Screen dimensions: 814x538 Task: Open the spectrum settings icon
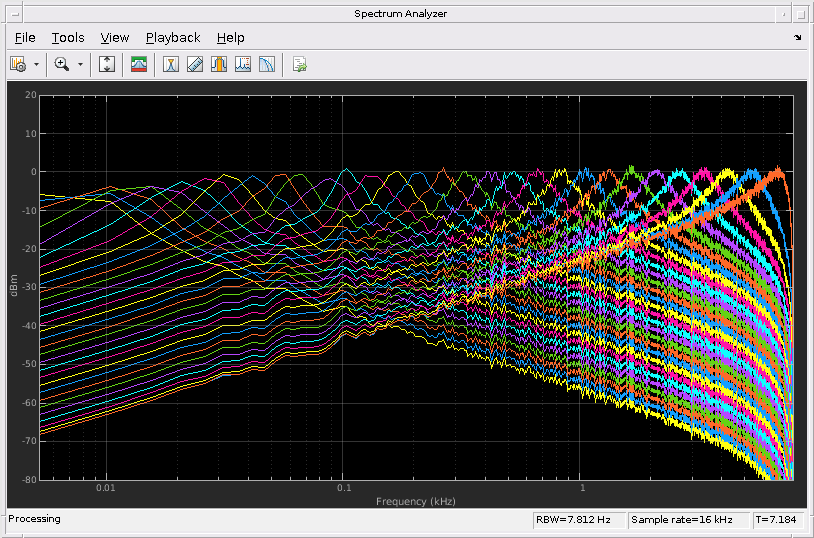[18, 64]
